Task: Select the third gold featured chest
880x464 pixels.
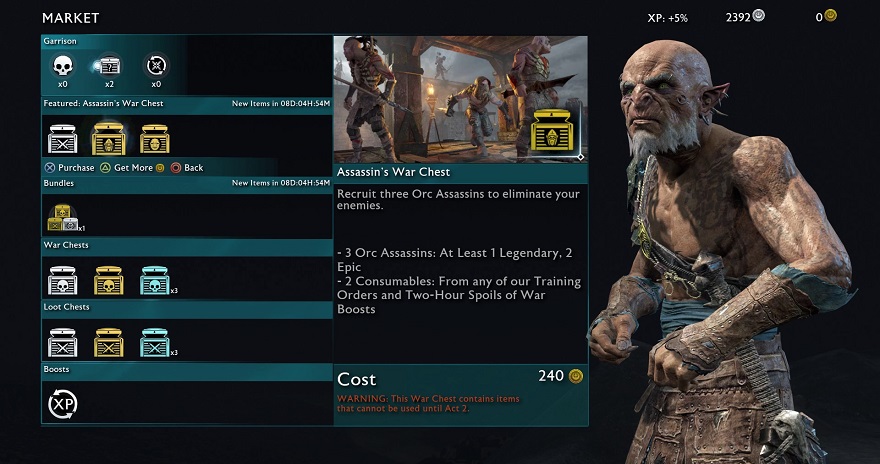Action: coord(154,139)
